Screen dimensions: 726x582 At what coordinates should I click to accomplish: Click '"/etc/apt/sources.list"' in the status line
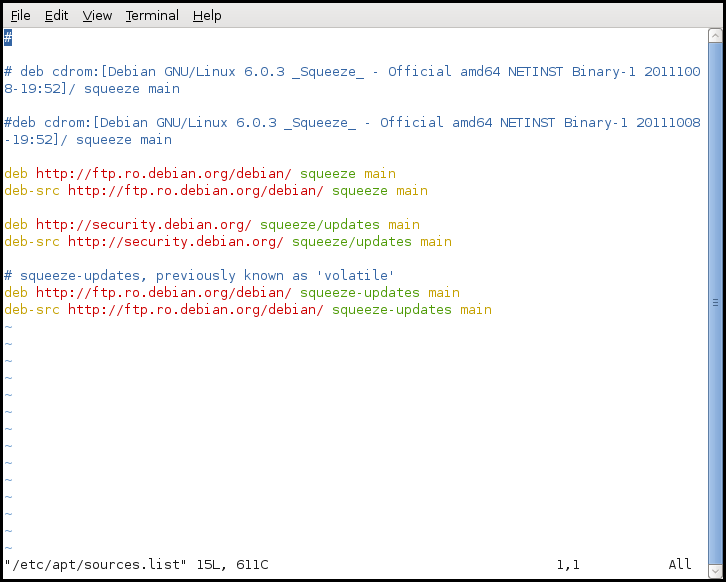click(x=95, y=565)
